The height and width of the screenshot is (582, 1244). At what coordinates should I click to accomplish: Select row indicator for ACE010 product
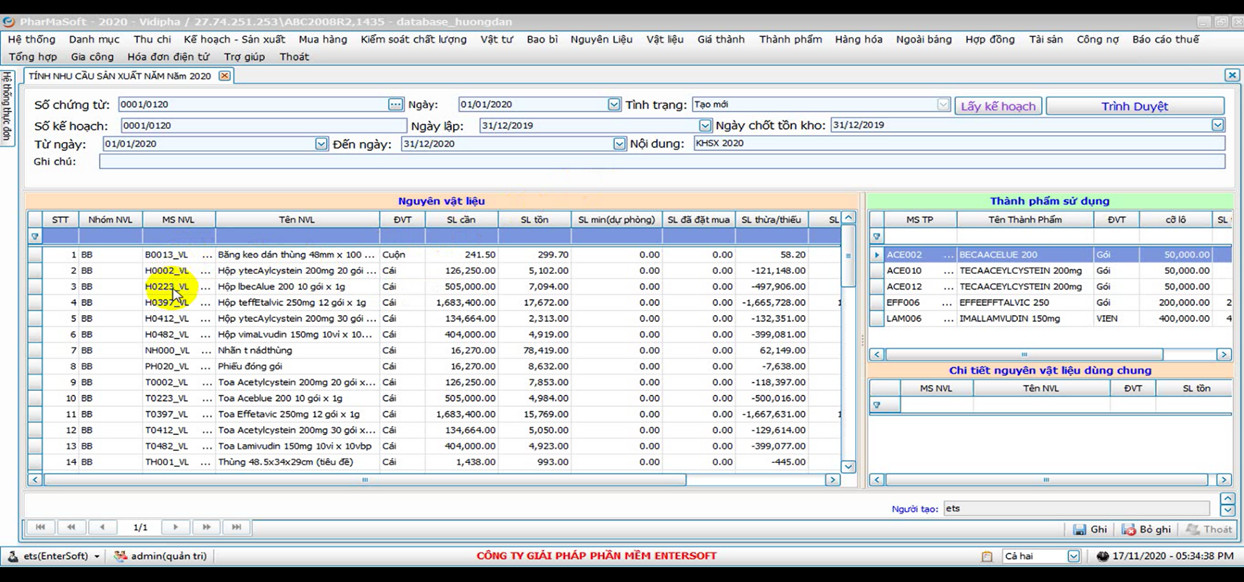pos(877,271)
